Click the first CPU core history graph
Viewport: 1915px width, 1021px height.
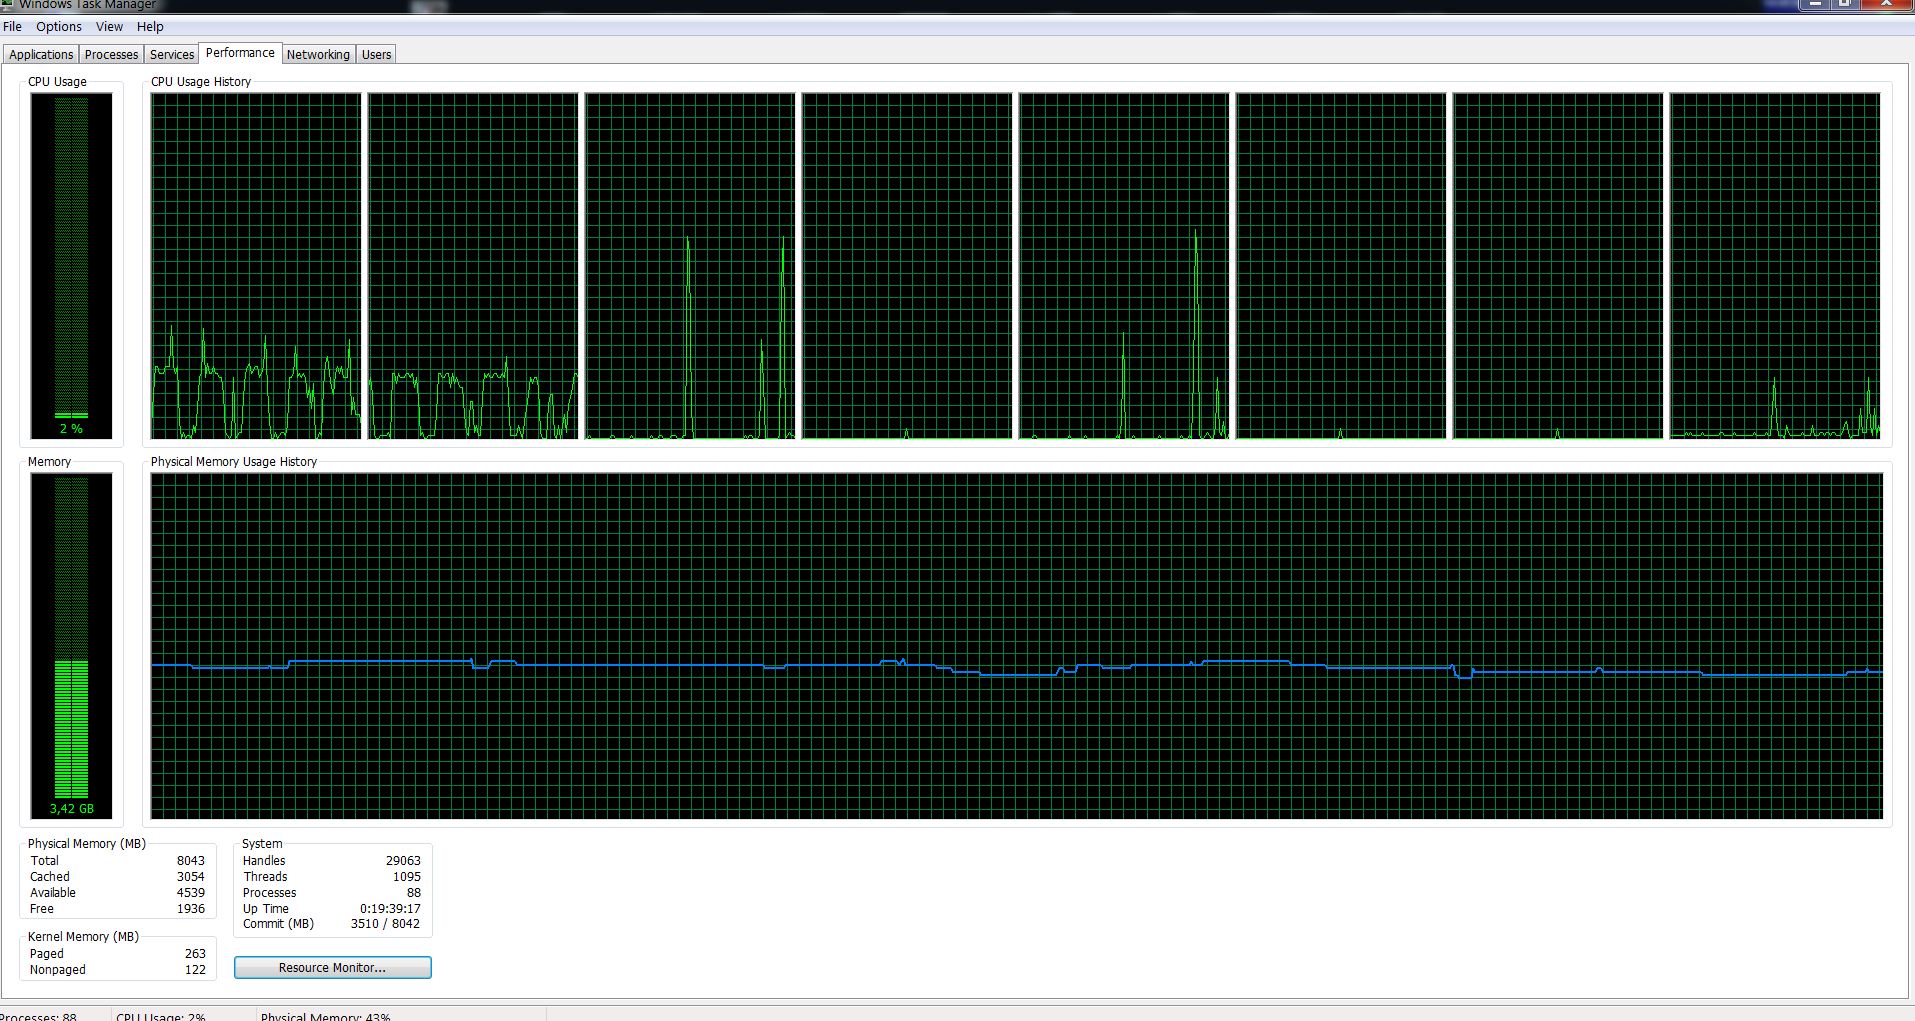256,266
